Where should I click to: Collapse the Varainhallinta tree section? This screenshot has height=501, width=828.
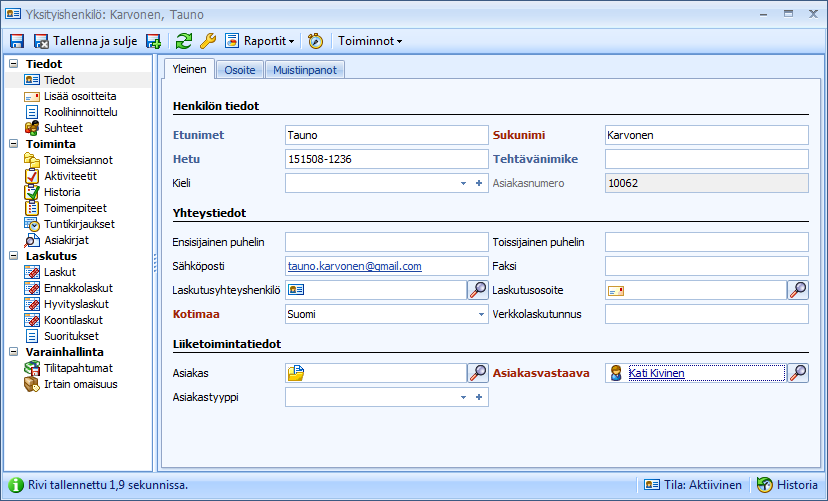(14, 352)
